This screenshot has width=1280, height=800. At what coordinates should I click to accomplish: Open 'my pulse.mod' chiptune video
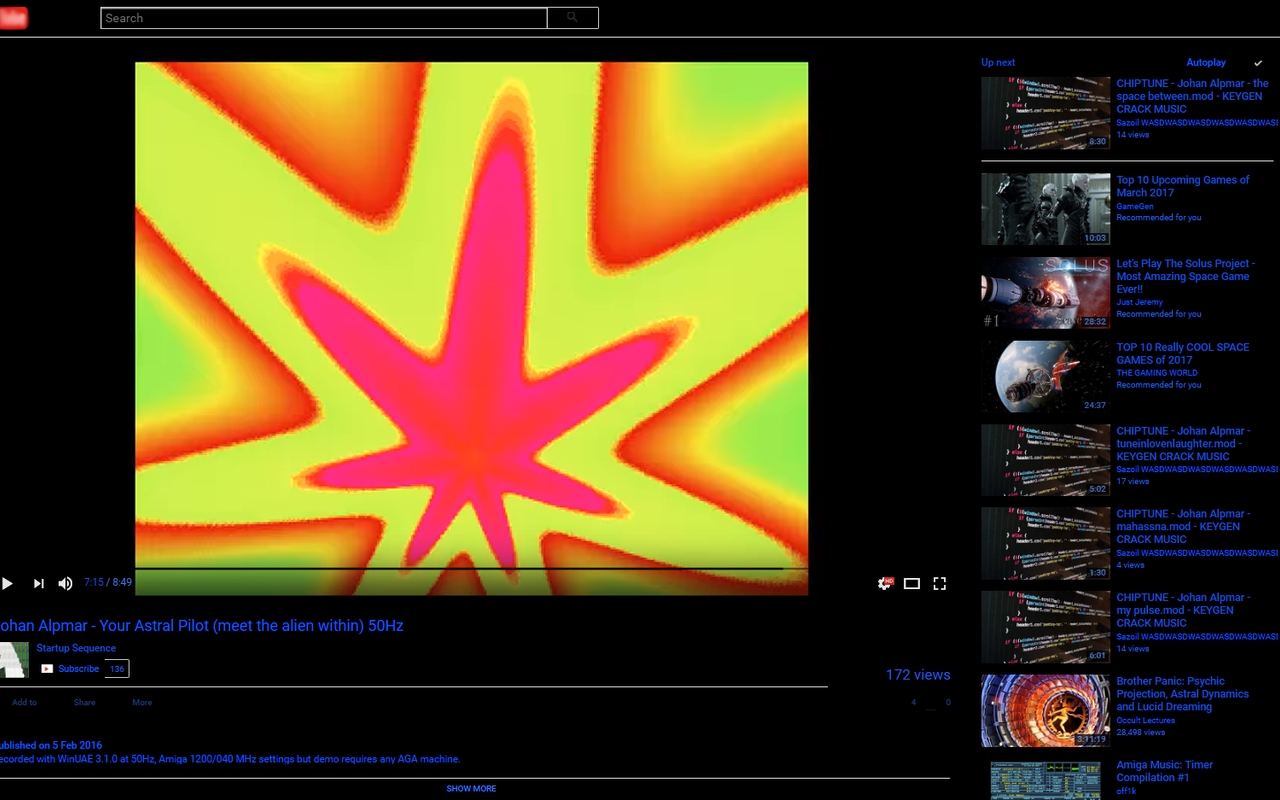[1183, 610]
